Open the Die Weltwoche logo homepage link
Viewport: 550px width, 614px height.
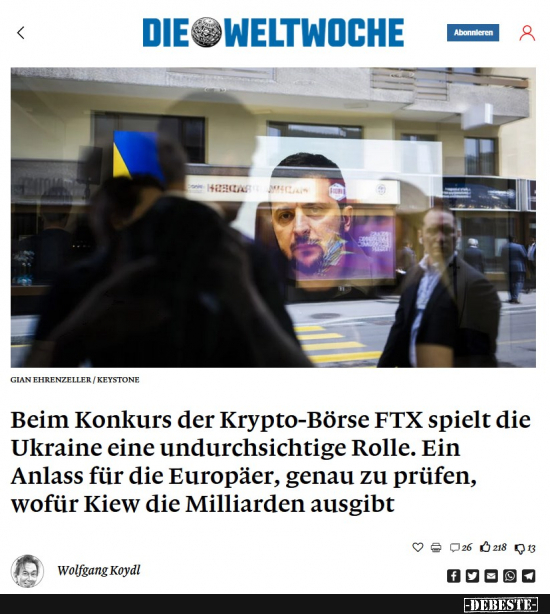(273, 33)
